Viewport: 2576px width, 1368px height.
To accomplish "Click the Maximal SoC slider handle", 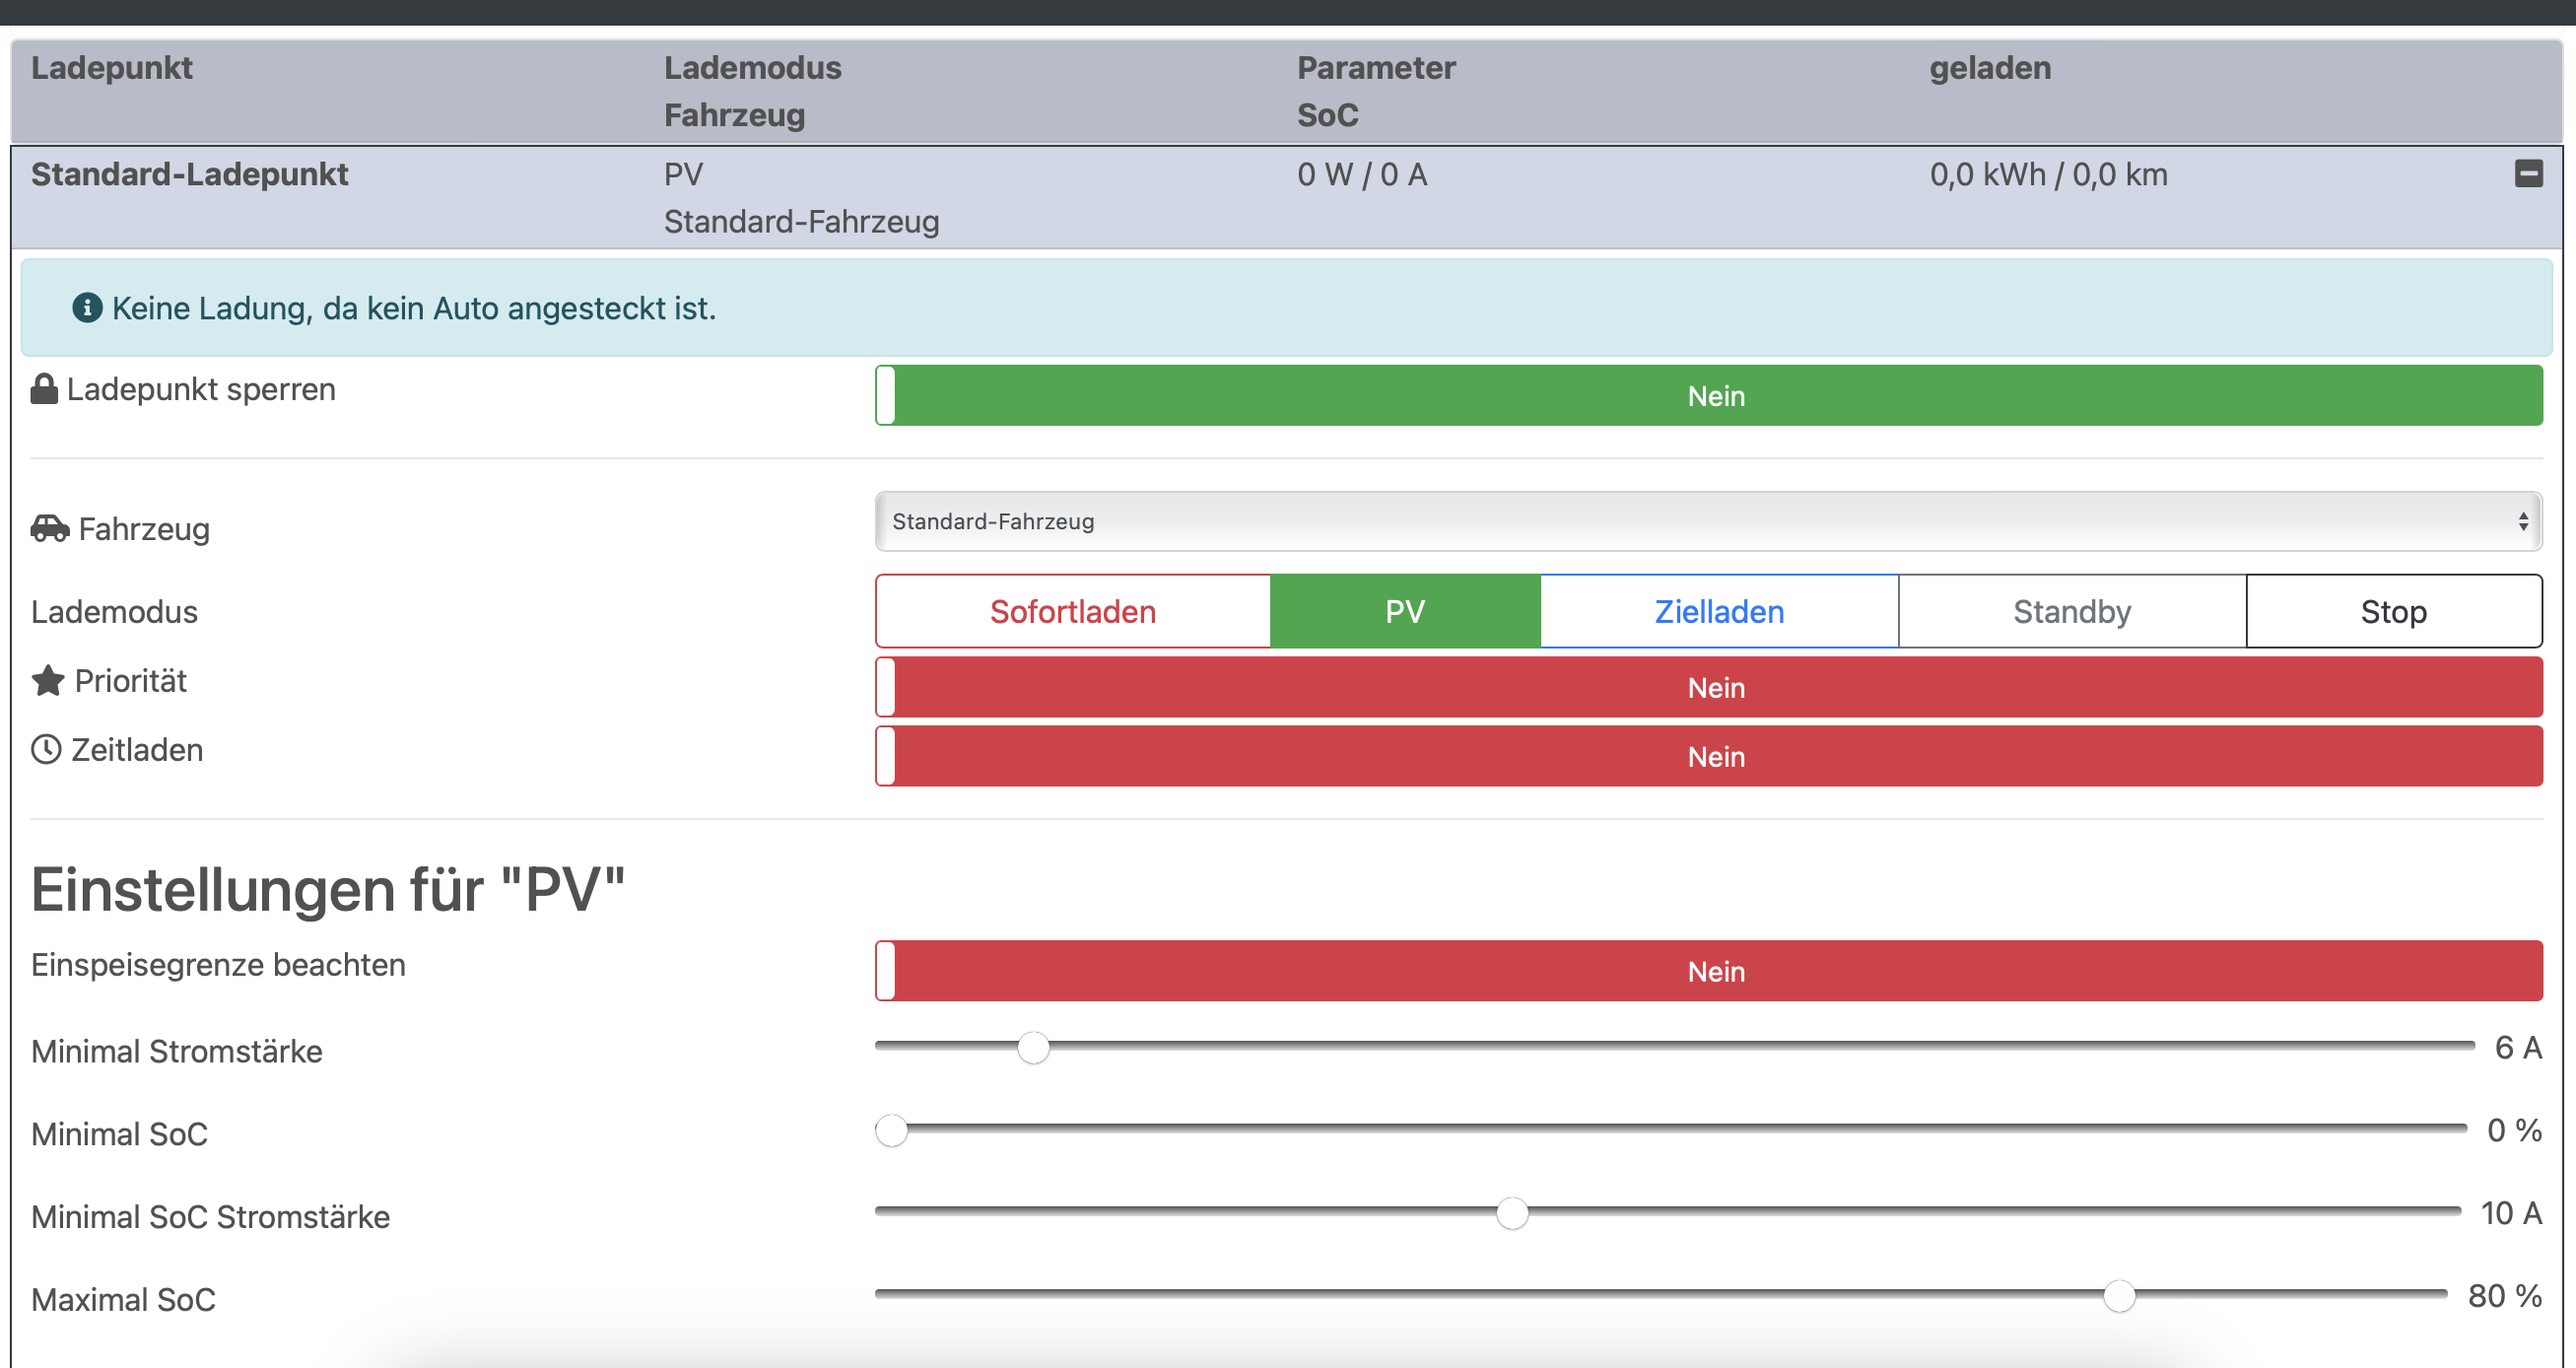I will [x=2119, y=1296].
